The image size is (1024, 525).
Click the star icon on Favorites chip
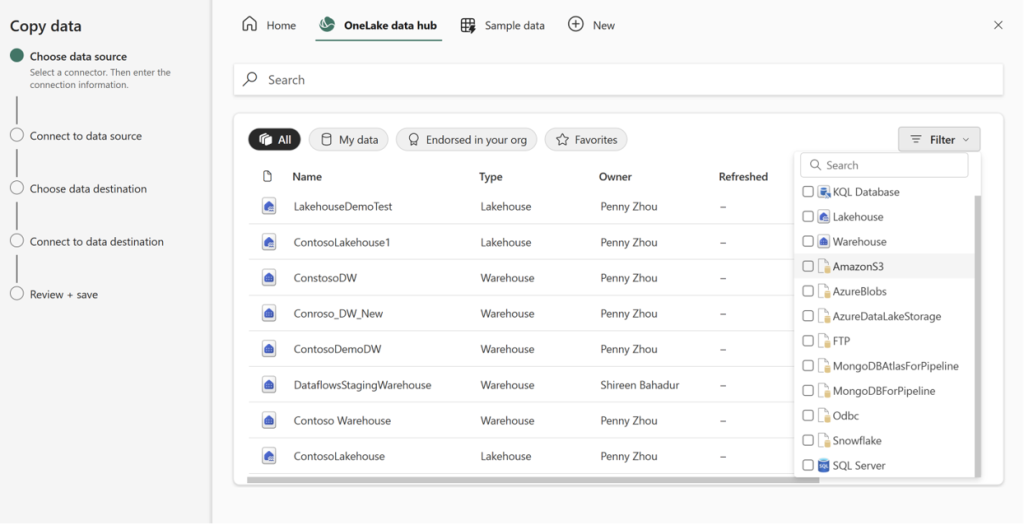562,140
